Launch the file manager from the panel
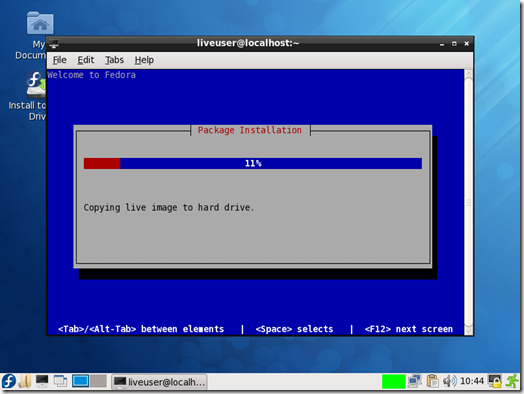Image resolution: width=524 pixels, height=394 pixels. pyautogui.click(x=25, y=381)
